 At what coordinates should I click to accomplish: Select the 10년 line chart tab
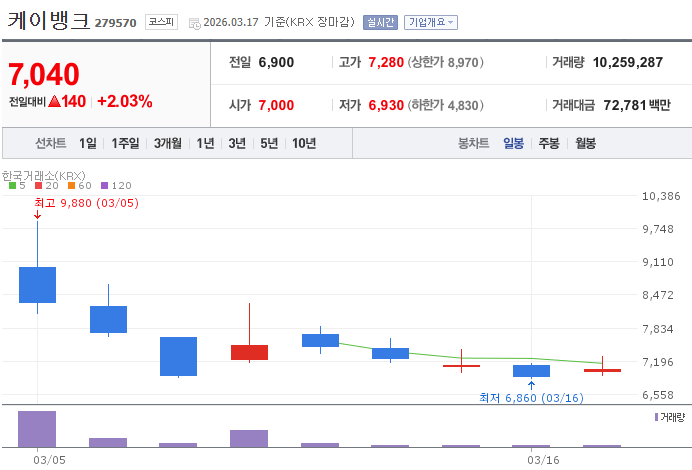[304, 143]
